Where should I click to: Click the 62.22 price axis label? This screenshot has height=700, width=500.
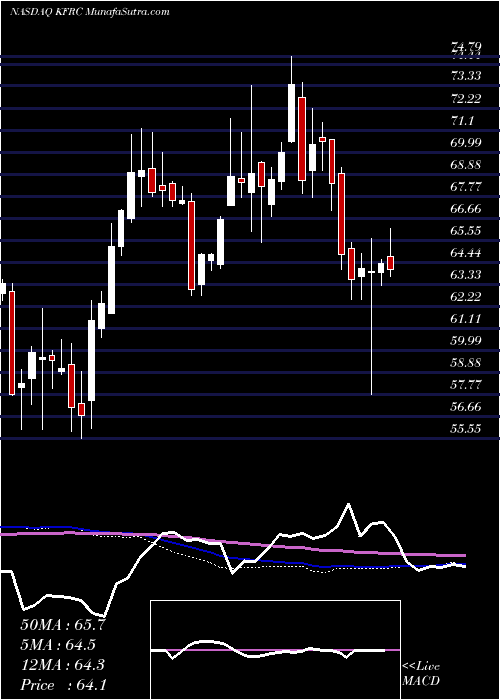pyautogui.click(x=466, y=297)
